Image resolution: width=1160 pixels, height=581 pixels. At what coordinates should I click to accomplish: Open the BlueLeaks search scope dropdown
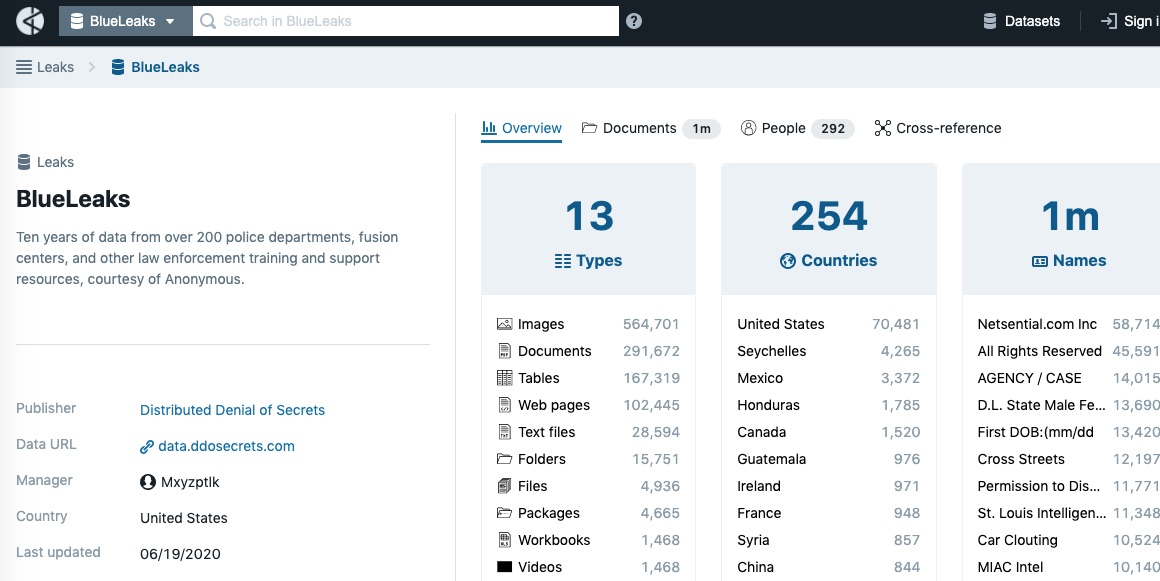click(x=124, y=21)
